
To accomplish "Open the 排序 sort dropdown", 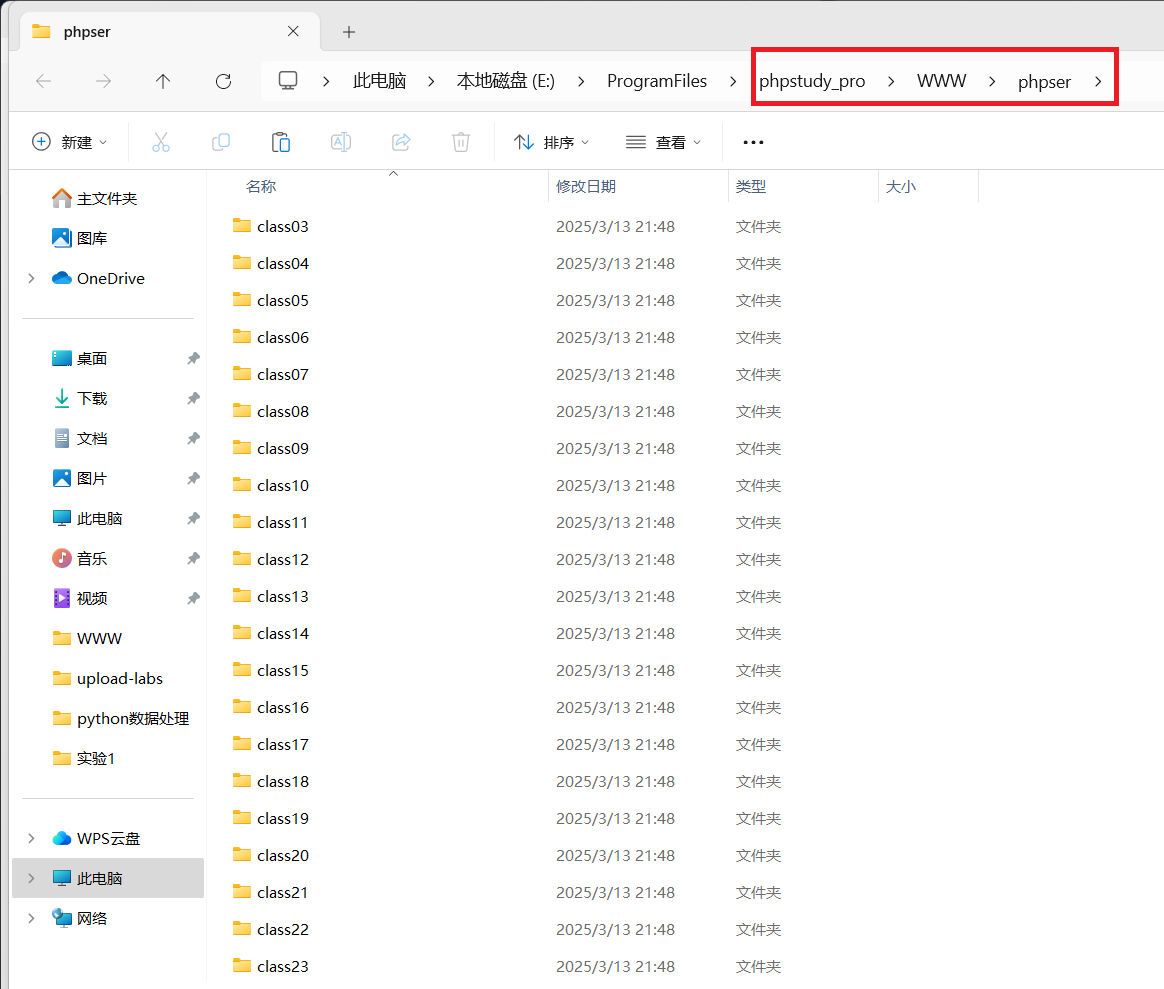I will pos(552,142).
